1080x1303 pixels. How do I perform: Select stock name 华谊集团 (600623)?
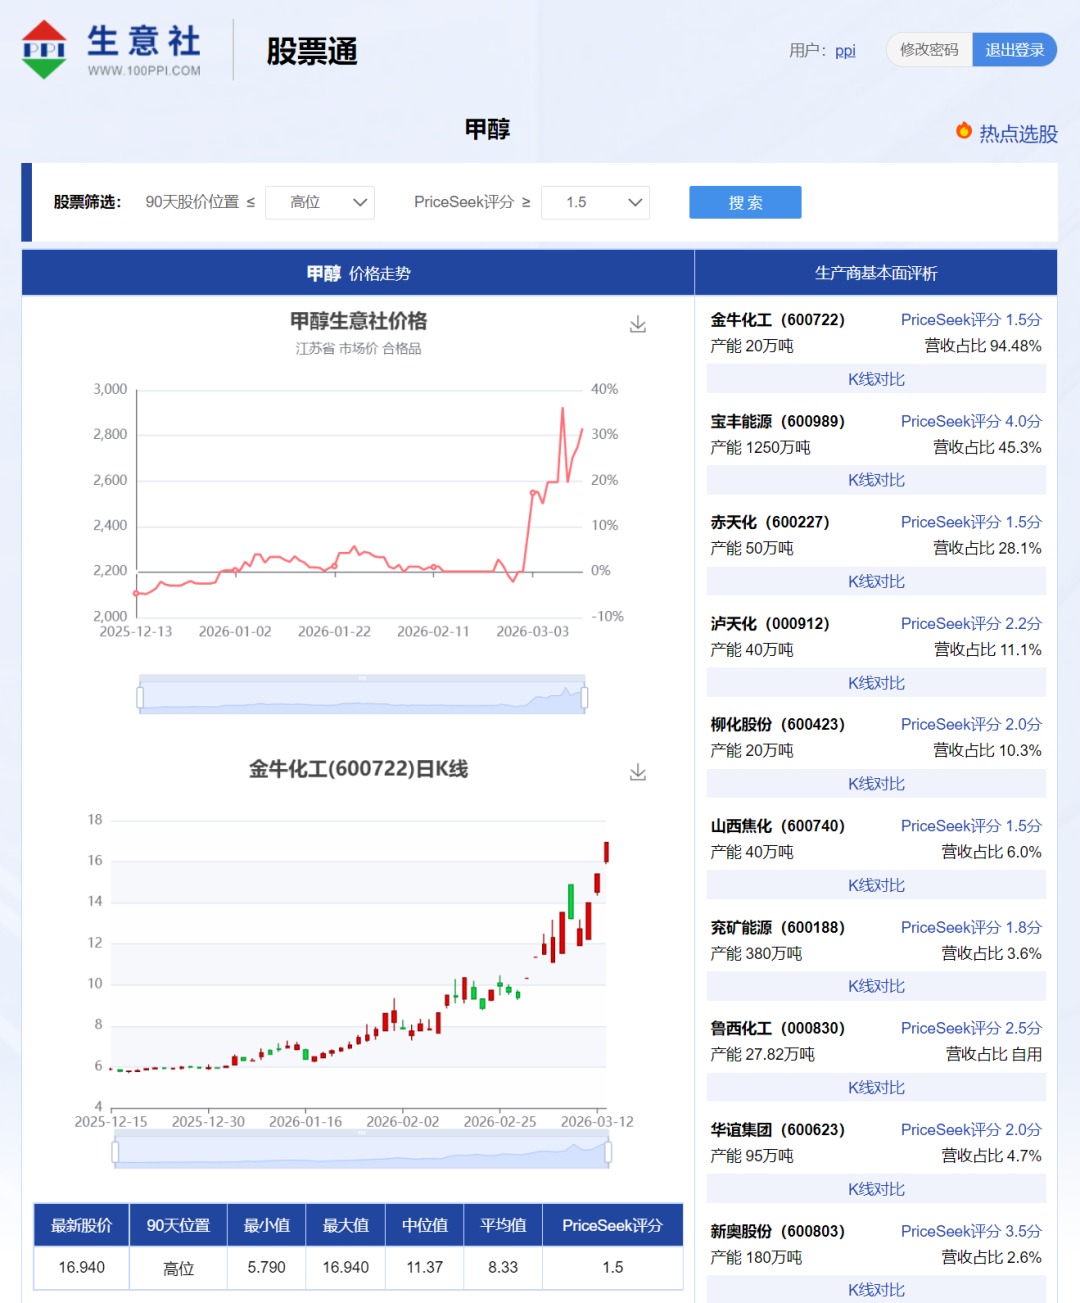[778, 1129]
